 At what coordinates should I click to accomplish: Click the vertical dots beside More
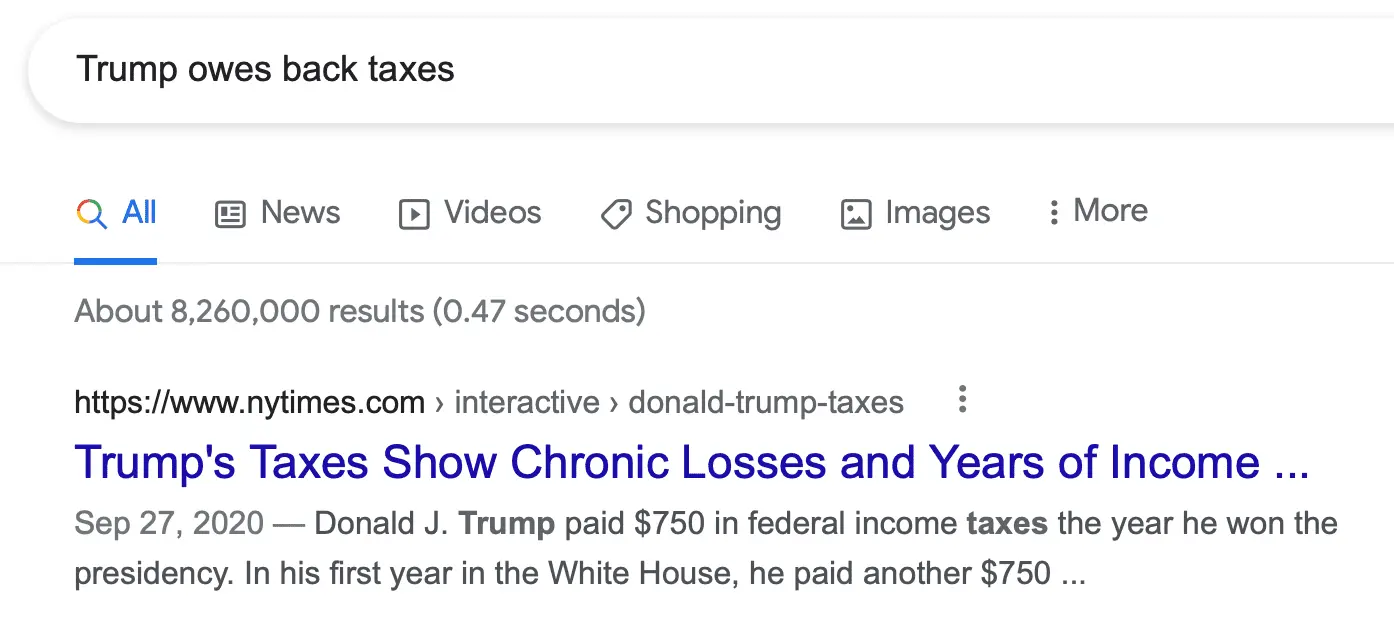click(x=1053, y=212)
